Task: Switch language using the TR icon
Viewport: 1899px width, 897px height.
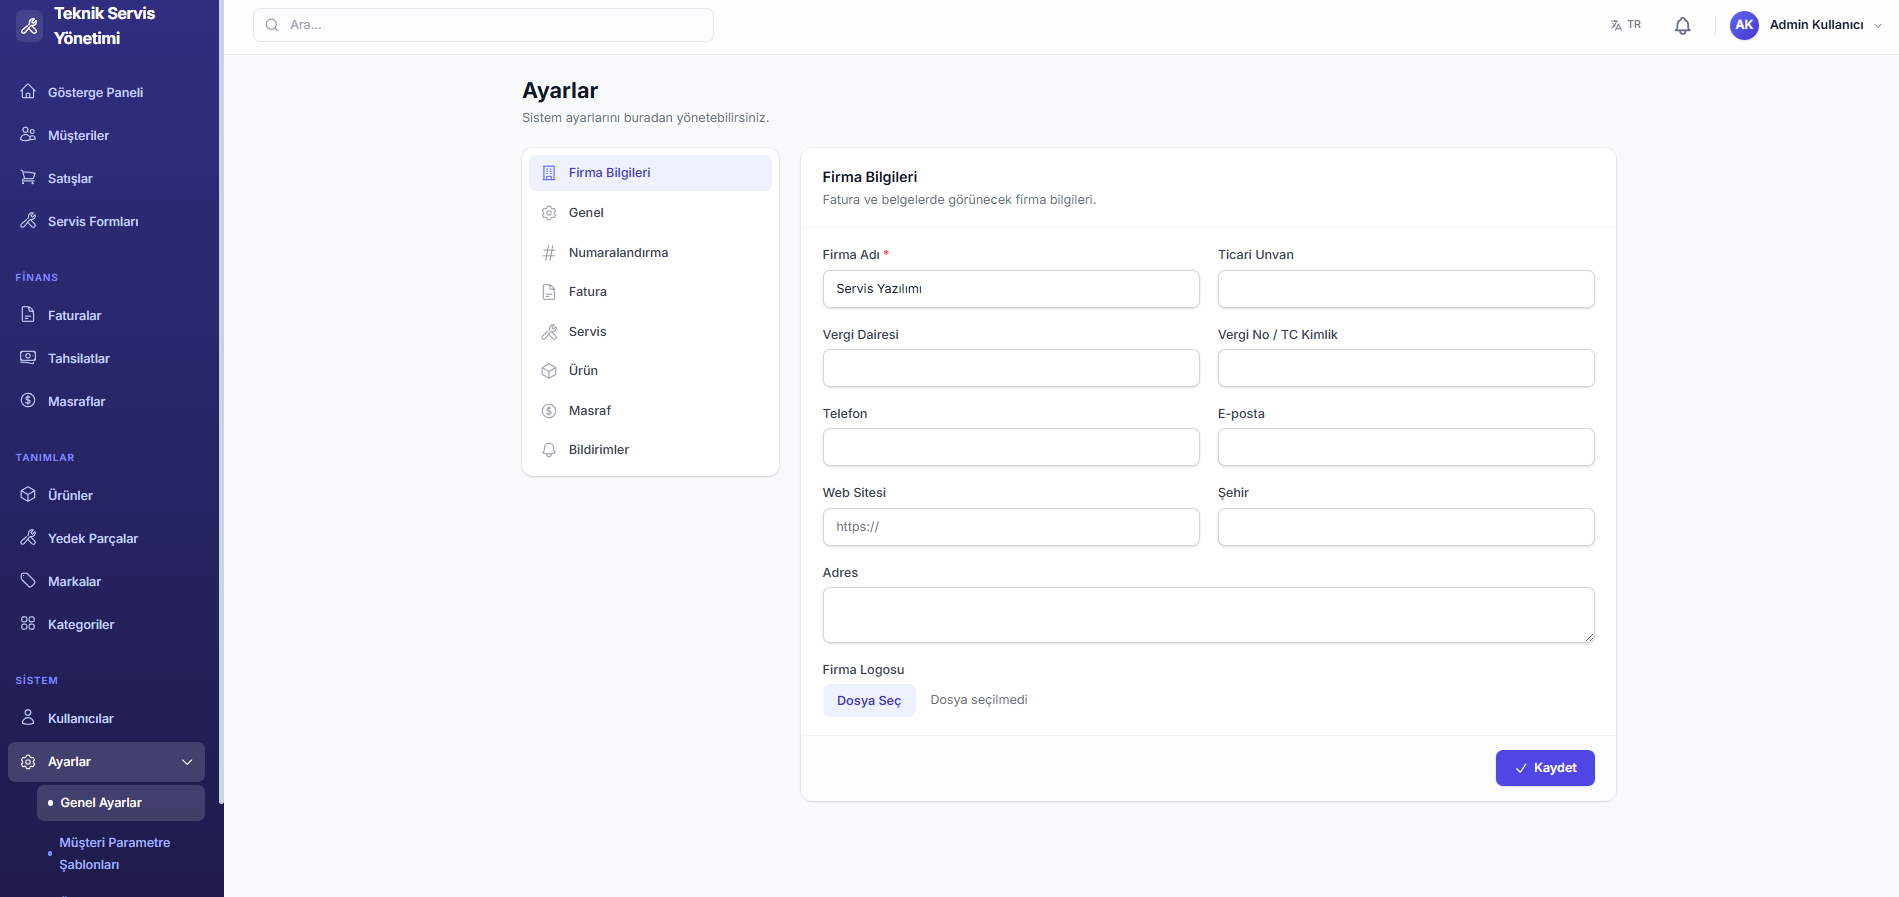Action: [1625, 25]
